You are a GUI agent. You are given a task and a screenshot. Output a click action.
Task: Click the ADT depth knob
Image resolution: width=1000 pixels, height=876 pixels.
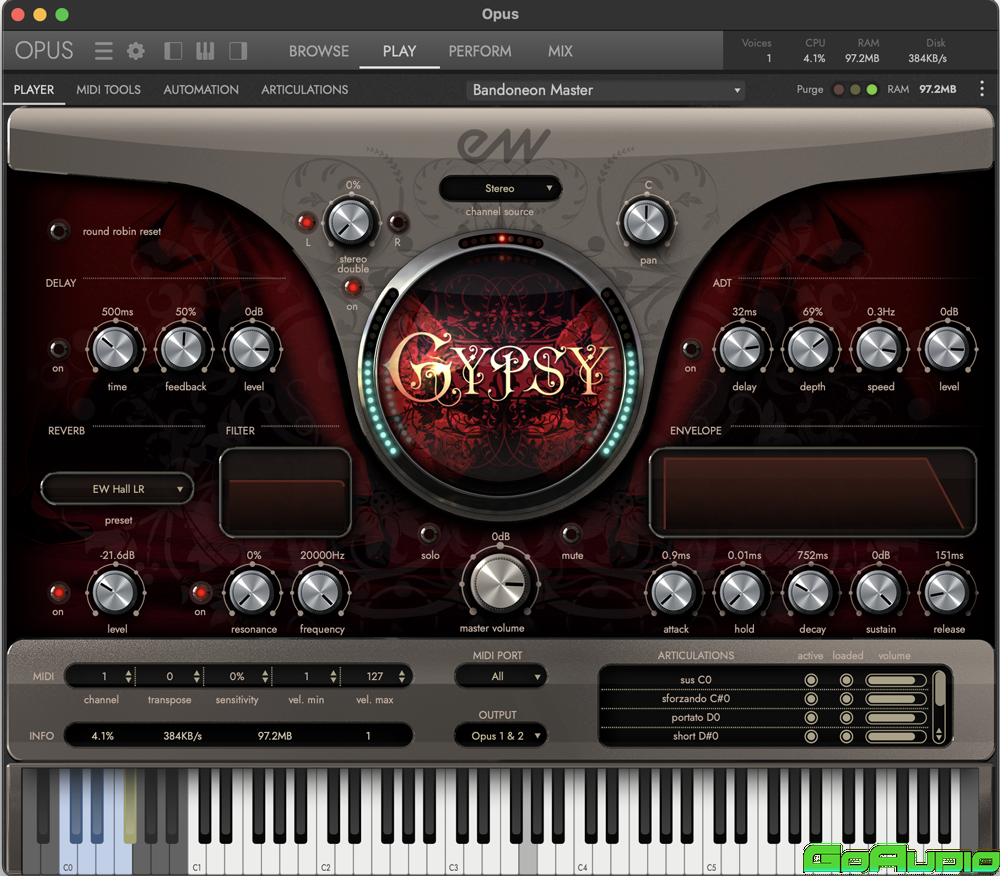[809, 349]
